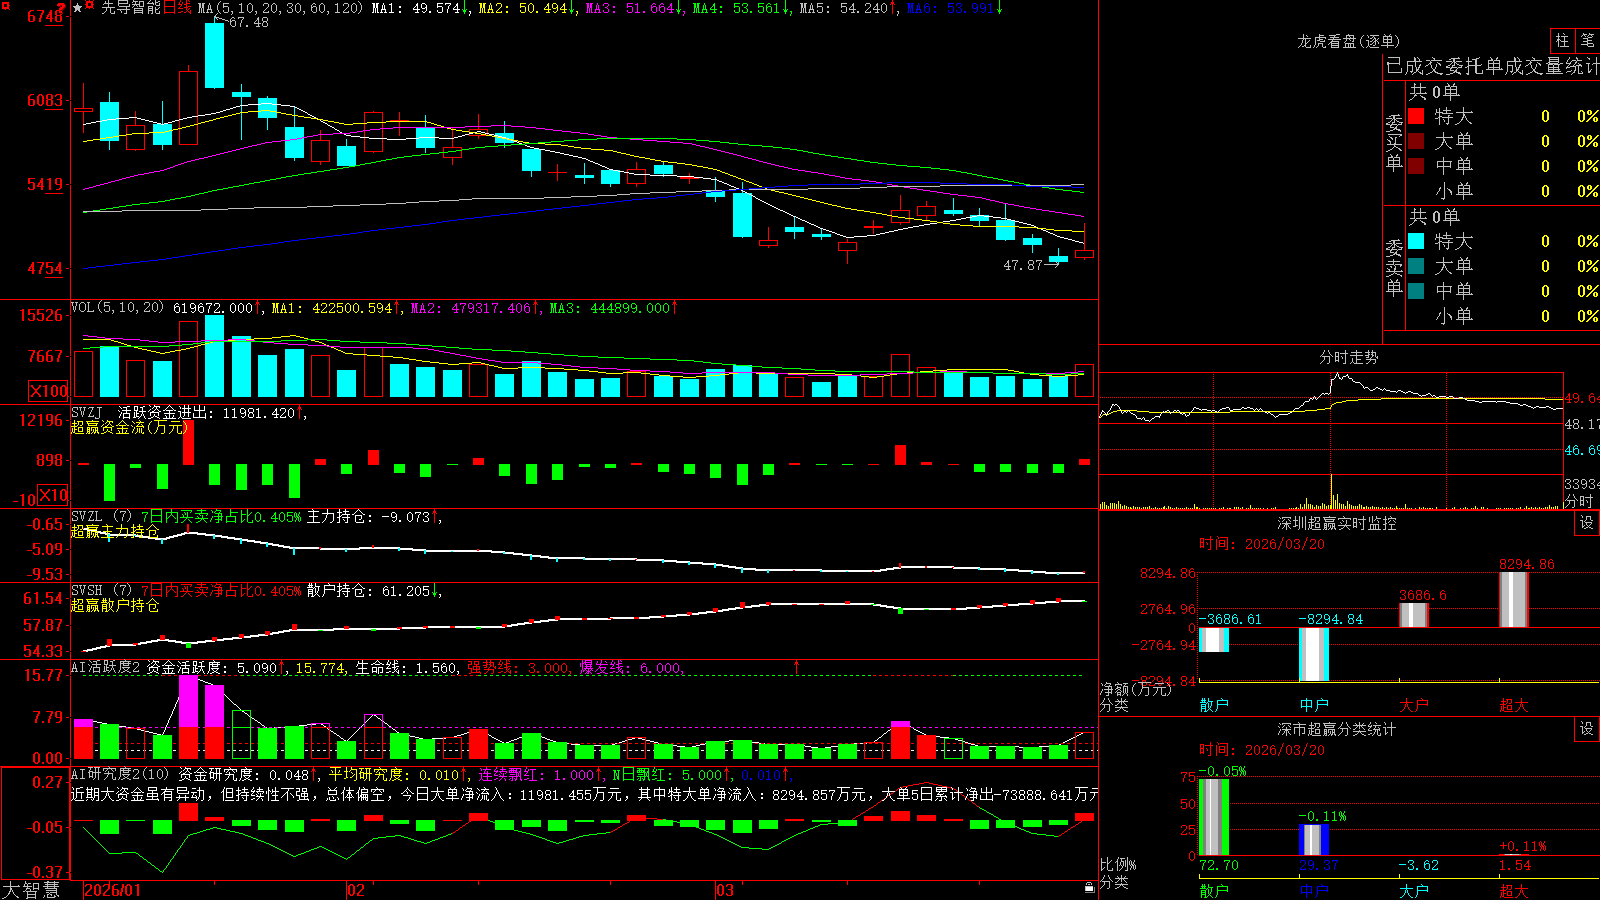Click the ×100 scale box on the volume axis
1600x900 pixels.
[x=49, y=391]
